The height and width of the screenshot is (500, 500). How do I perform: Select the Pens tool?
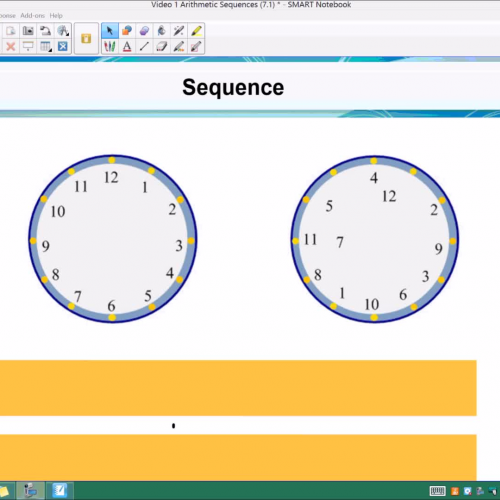(x=109, y=46)
